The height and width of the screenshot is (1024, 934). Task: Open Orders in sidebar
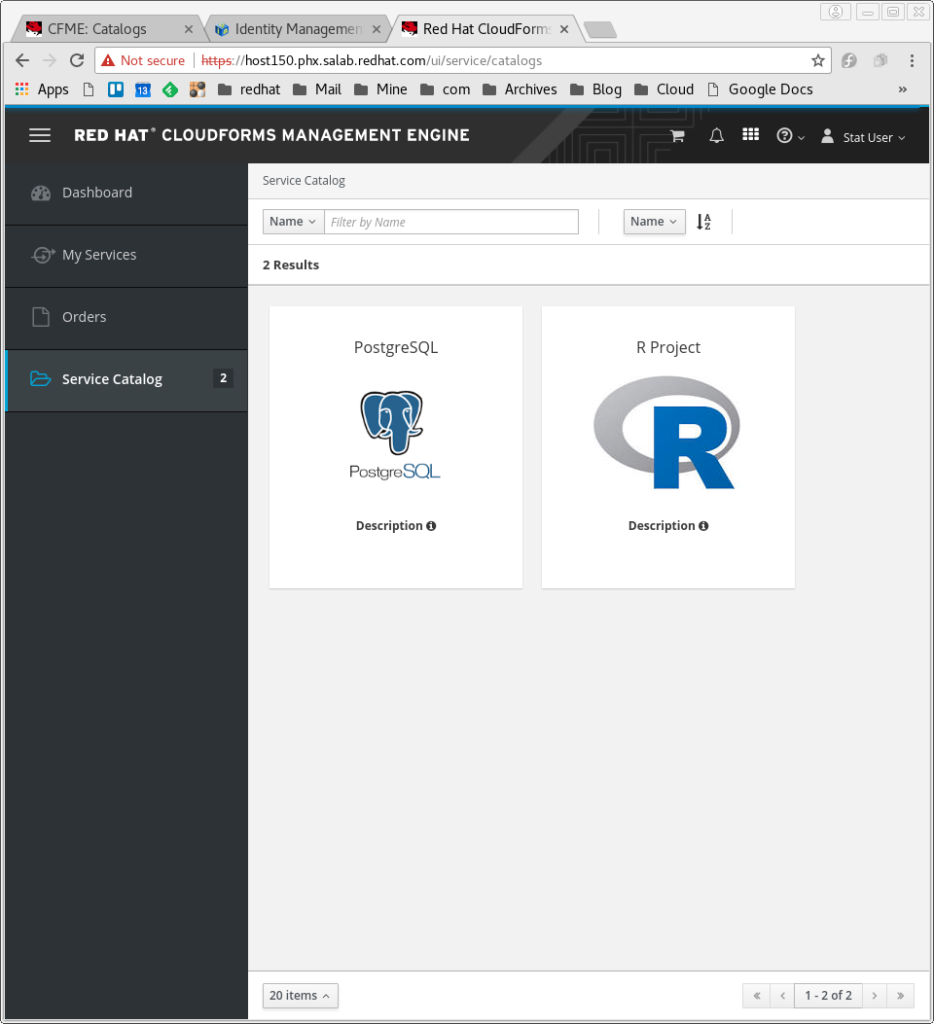[x=126, y=317]
